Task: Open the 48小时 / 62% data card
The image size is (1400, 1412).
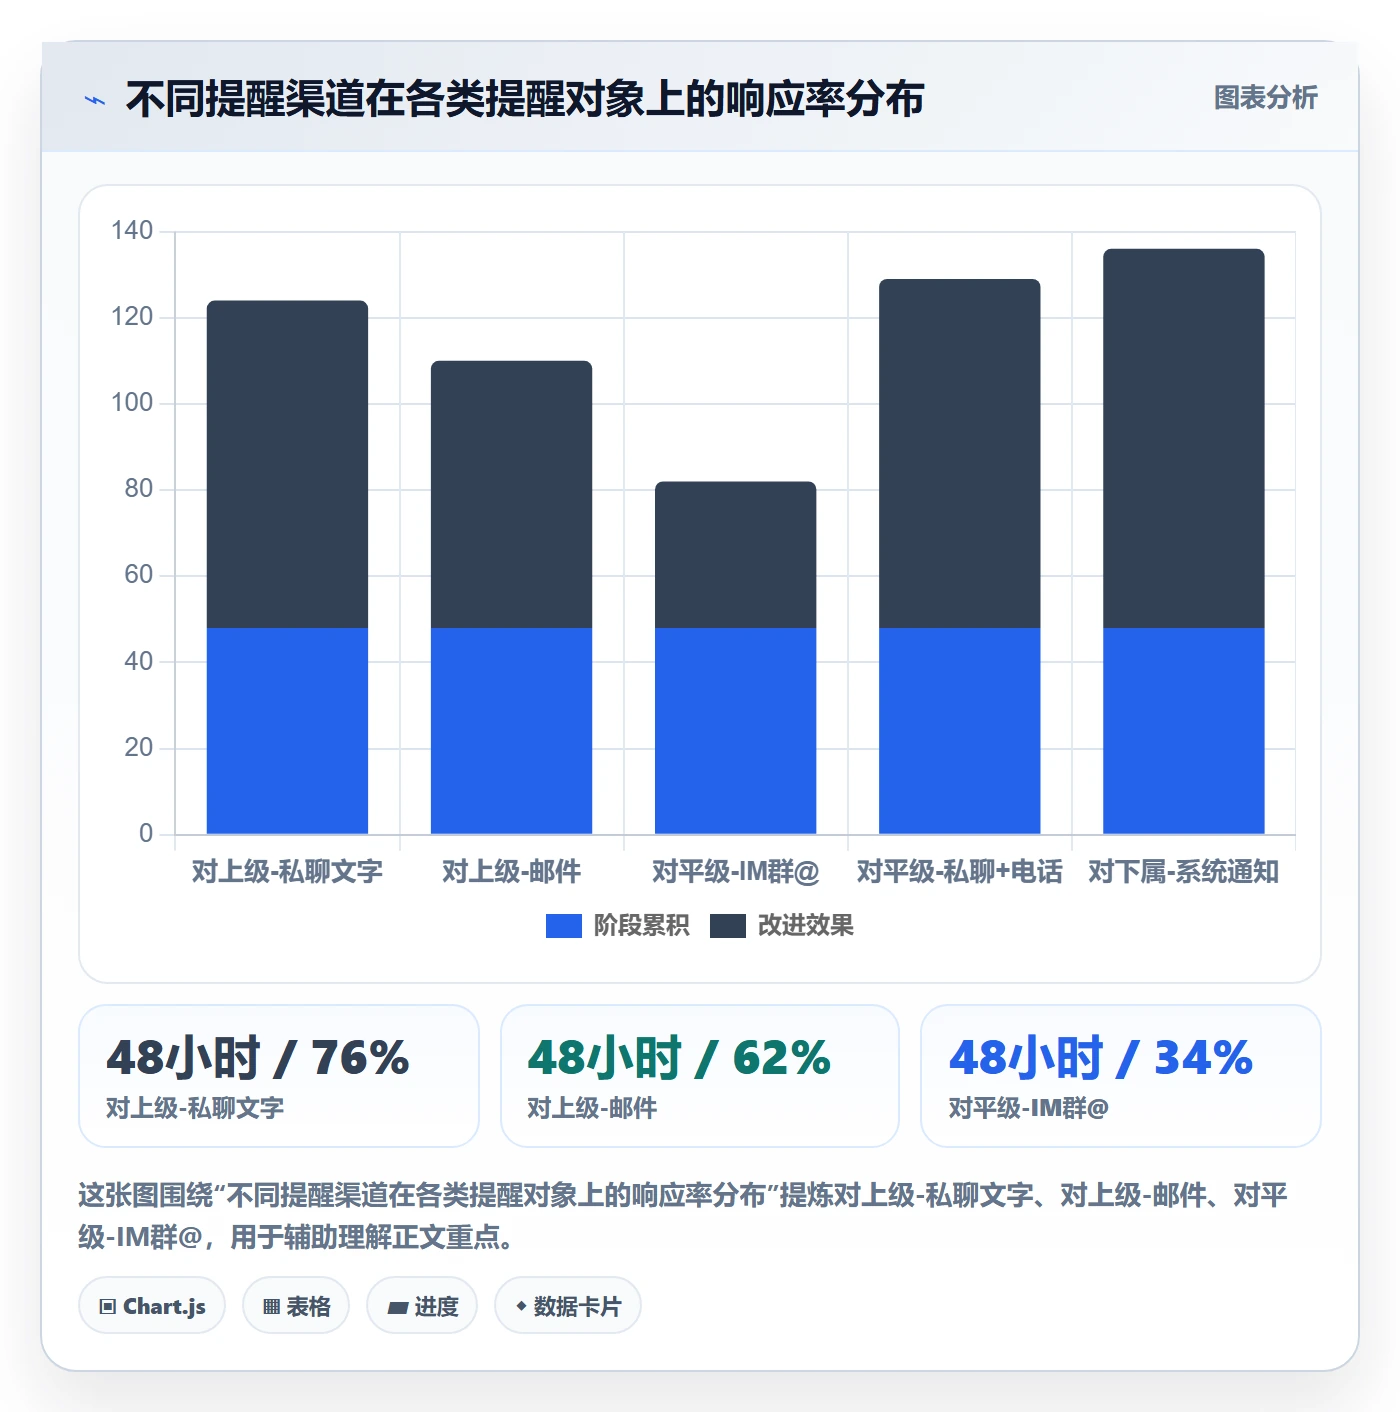Action: (x=700, y=1076)
